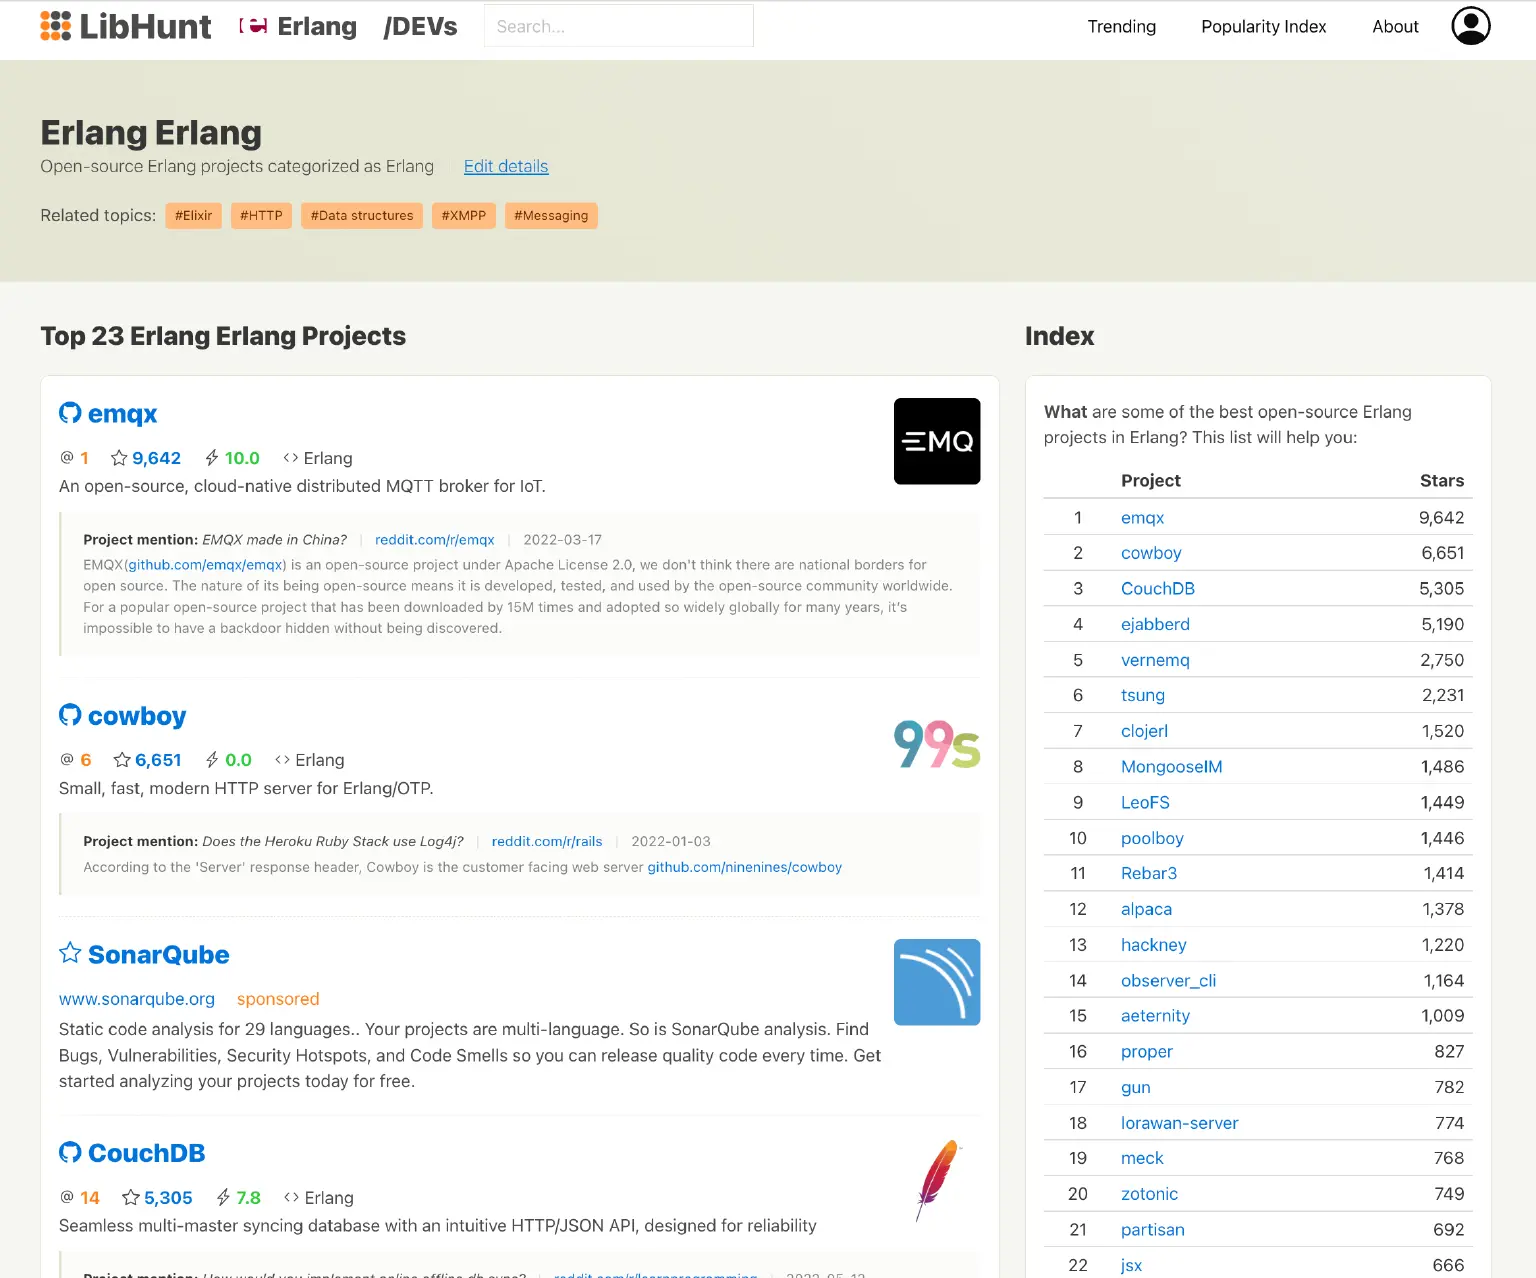Click the Edit details link
The width and height of the screenshot is (1536, 1278).
505,166
